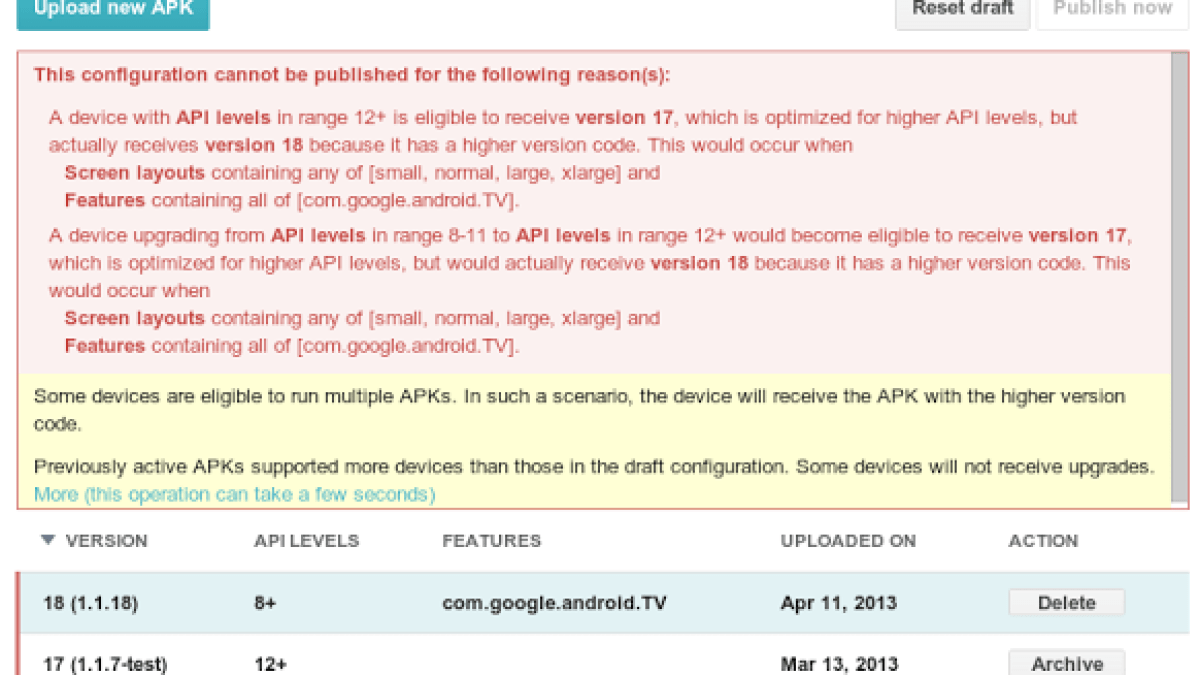Click the FEATURES column header
Screen dimensions: 1200x675
tap(491, 541)
